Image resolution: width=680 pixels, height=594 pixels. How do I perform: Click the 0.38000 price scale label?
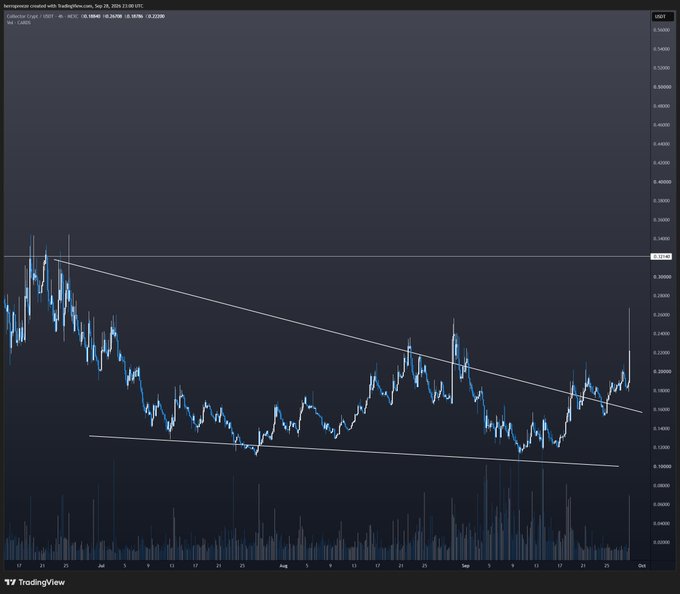pyautogui.click(x=661, y=201)
